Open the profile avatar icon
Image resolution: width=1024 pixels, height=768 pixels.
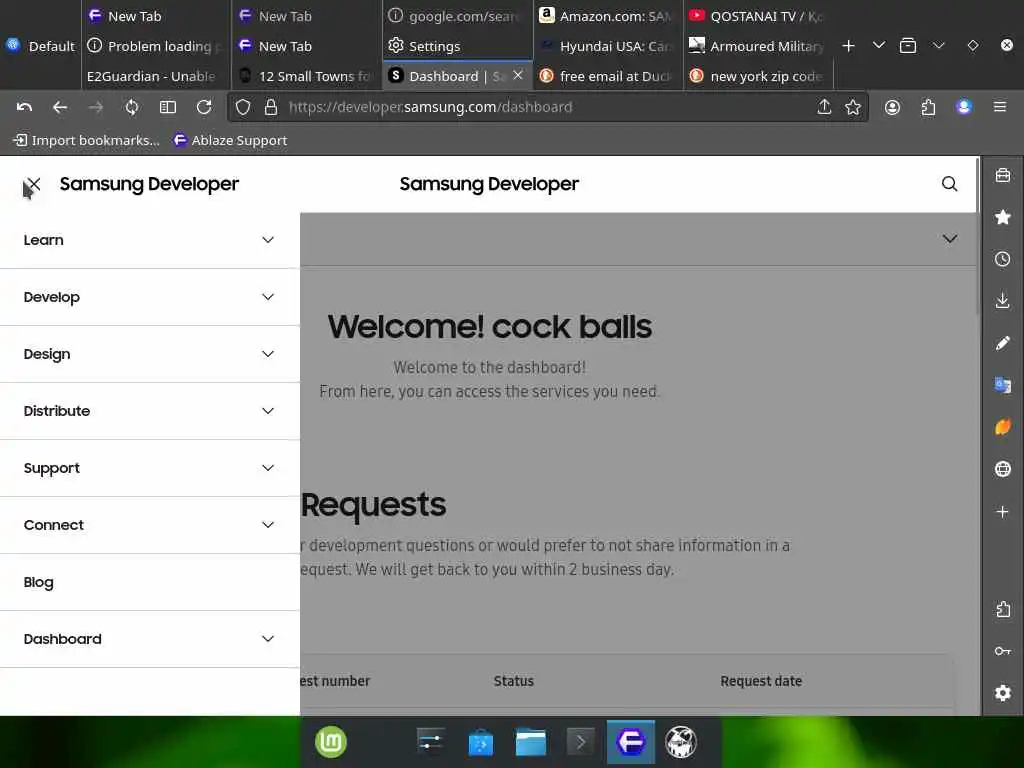click(x=964, y=107)
